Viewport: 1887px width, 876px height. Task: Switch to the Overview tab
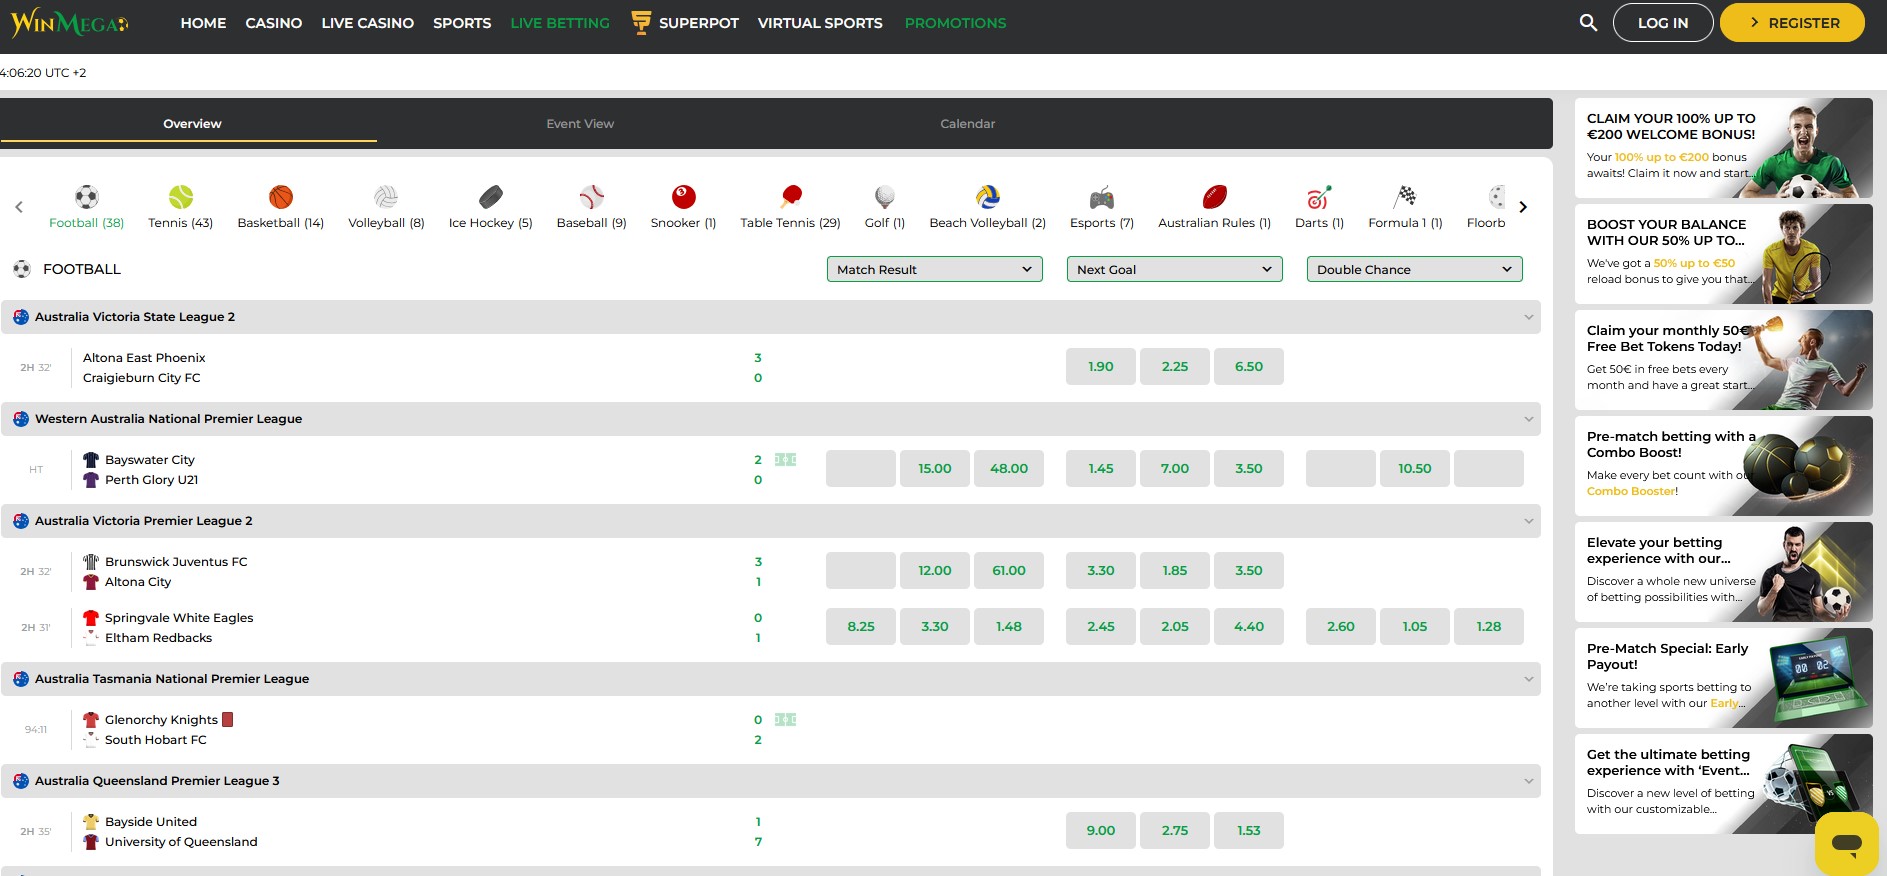192,124
